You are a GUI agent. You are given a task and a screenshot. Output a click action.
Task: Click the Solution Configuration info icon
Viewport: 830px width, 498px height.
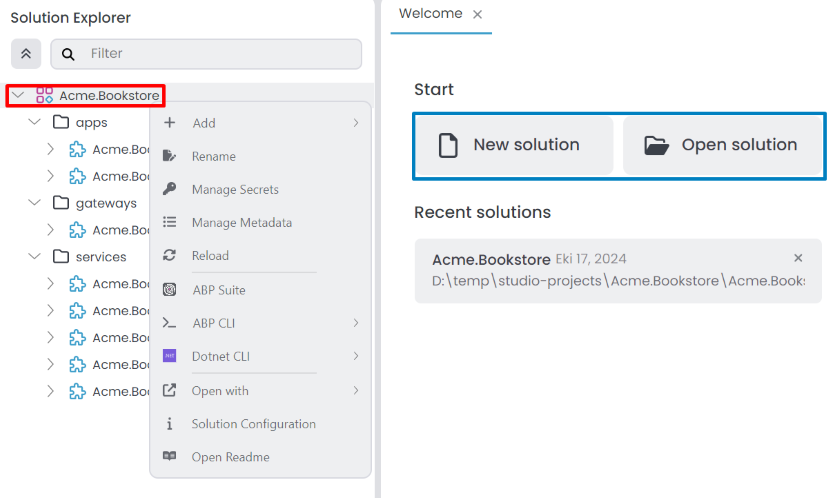(170, 424)
